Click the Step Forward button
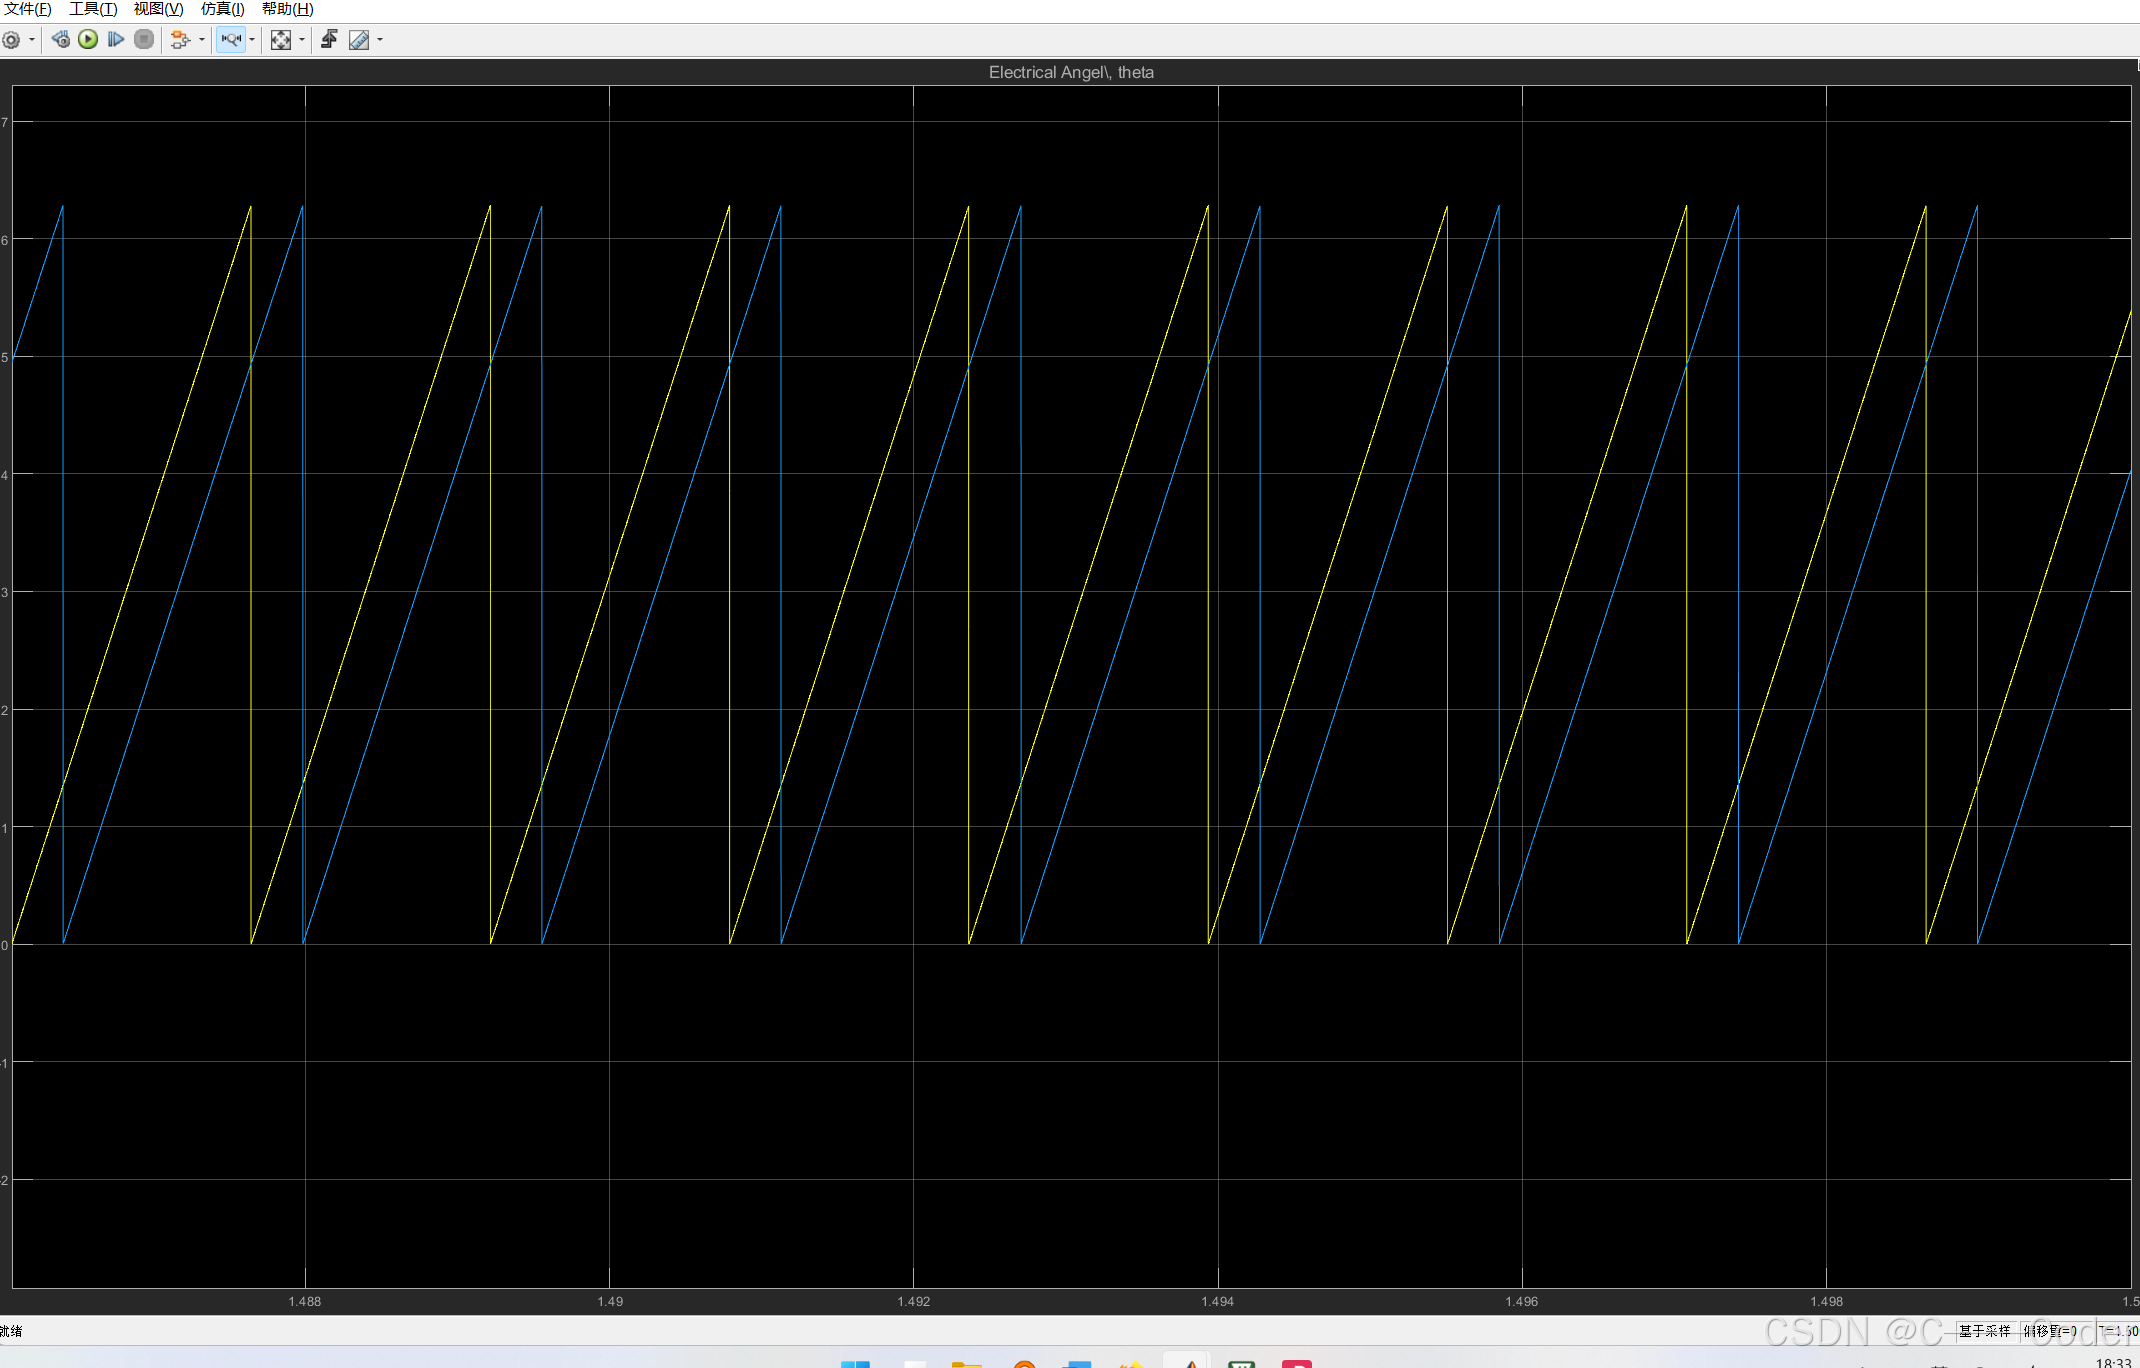This screenshot has width=2140, height=1368. (116, 40)
